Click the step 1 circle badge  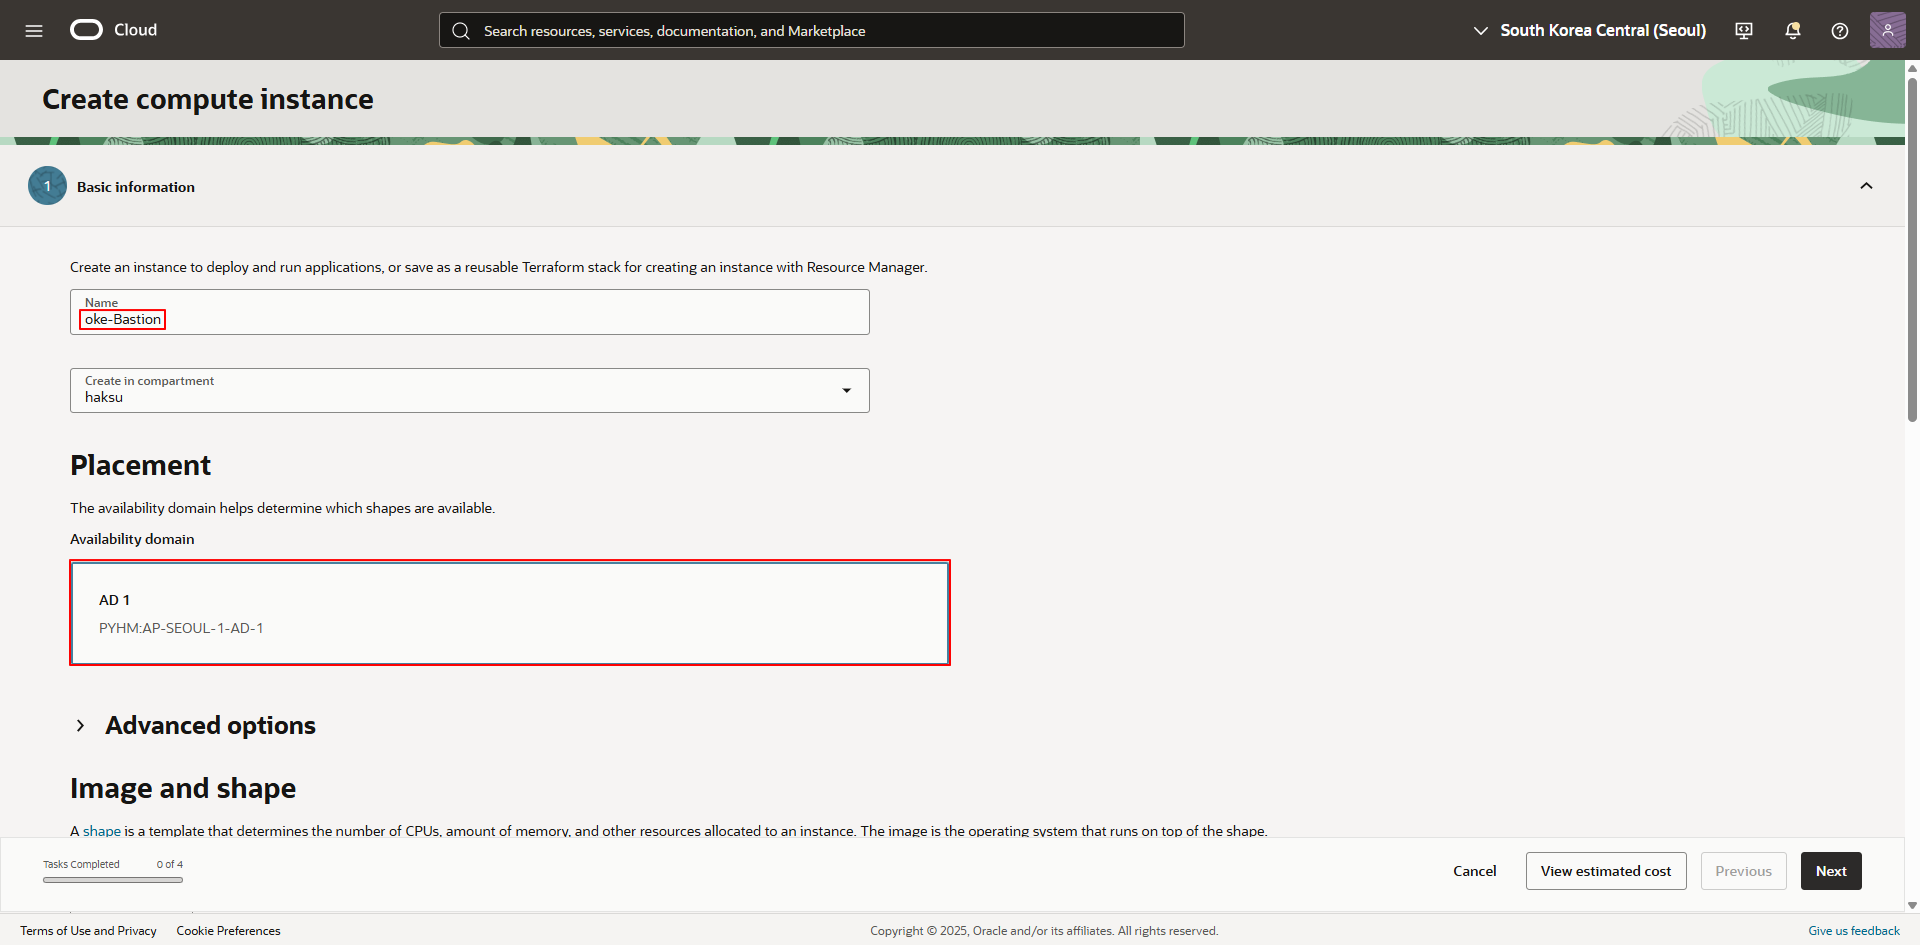click(x=47, y=186)
